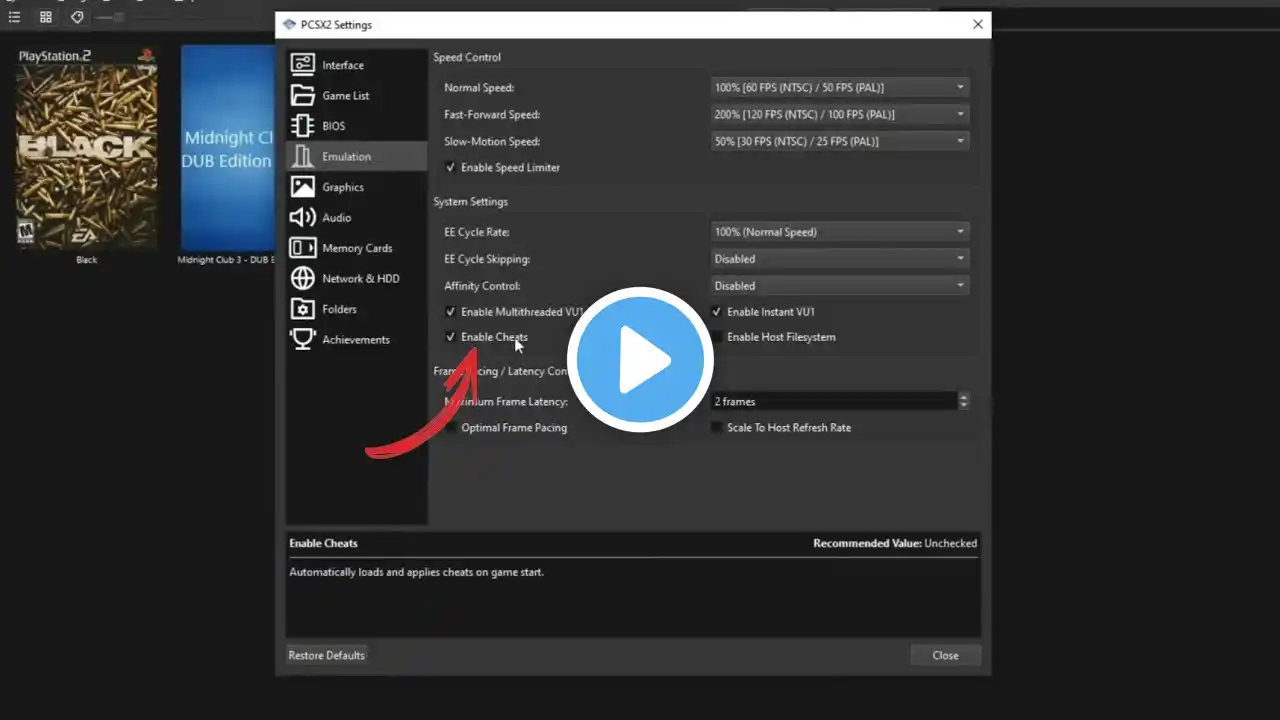
Task: Open the Network & HDD settings page
Action: pyautogui.click(x=356, y=279)
